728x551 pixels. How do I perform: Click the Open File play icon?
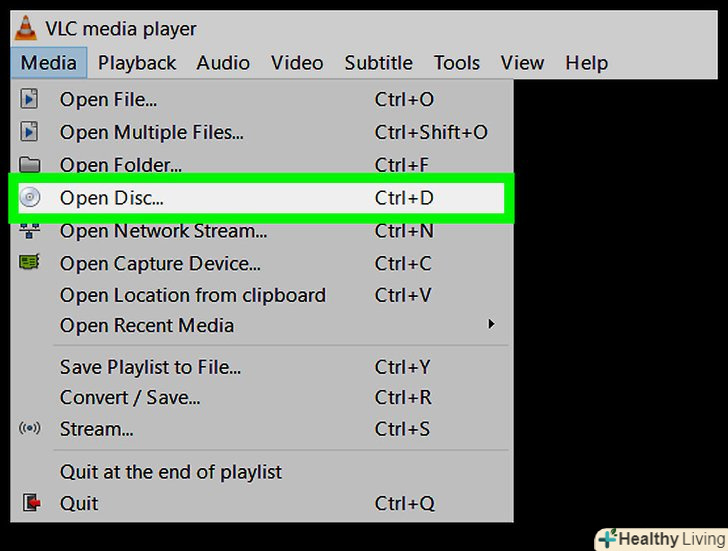click(x=30, y=99)
